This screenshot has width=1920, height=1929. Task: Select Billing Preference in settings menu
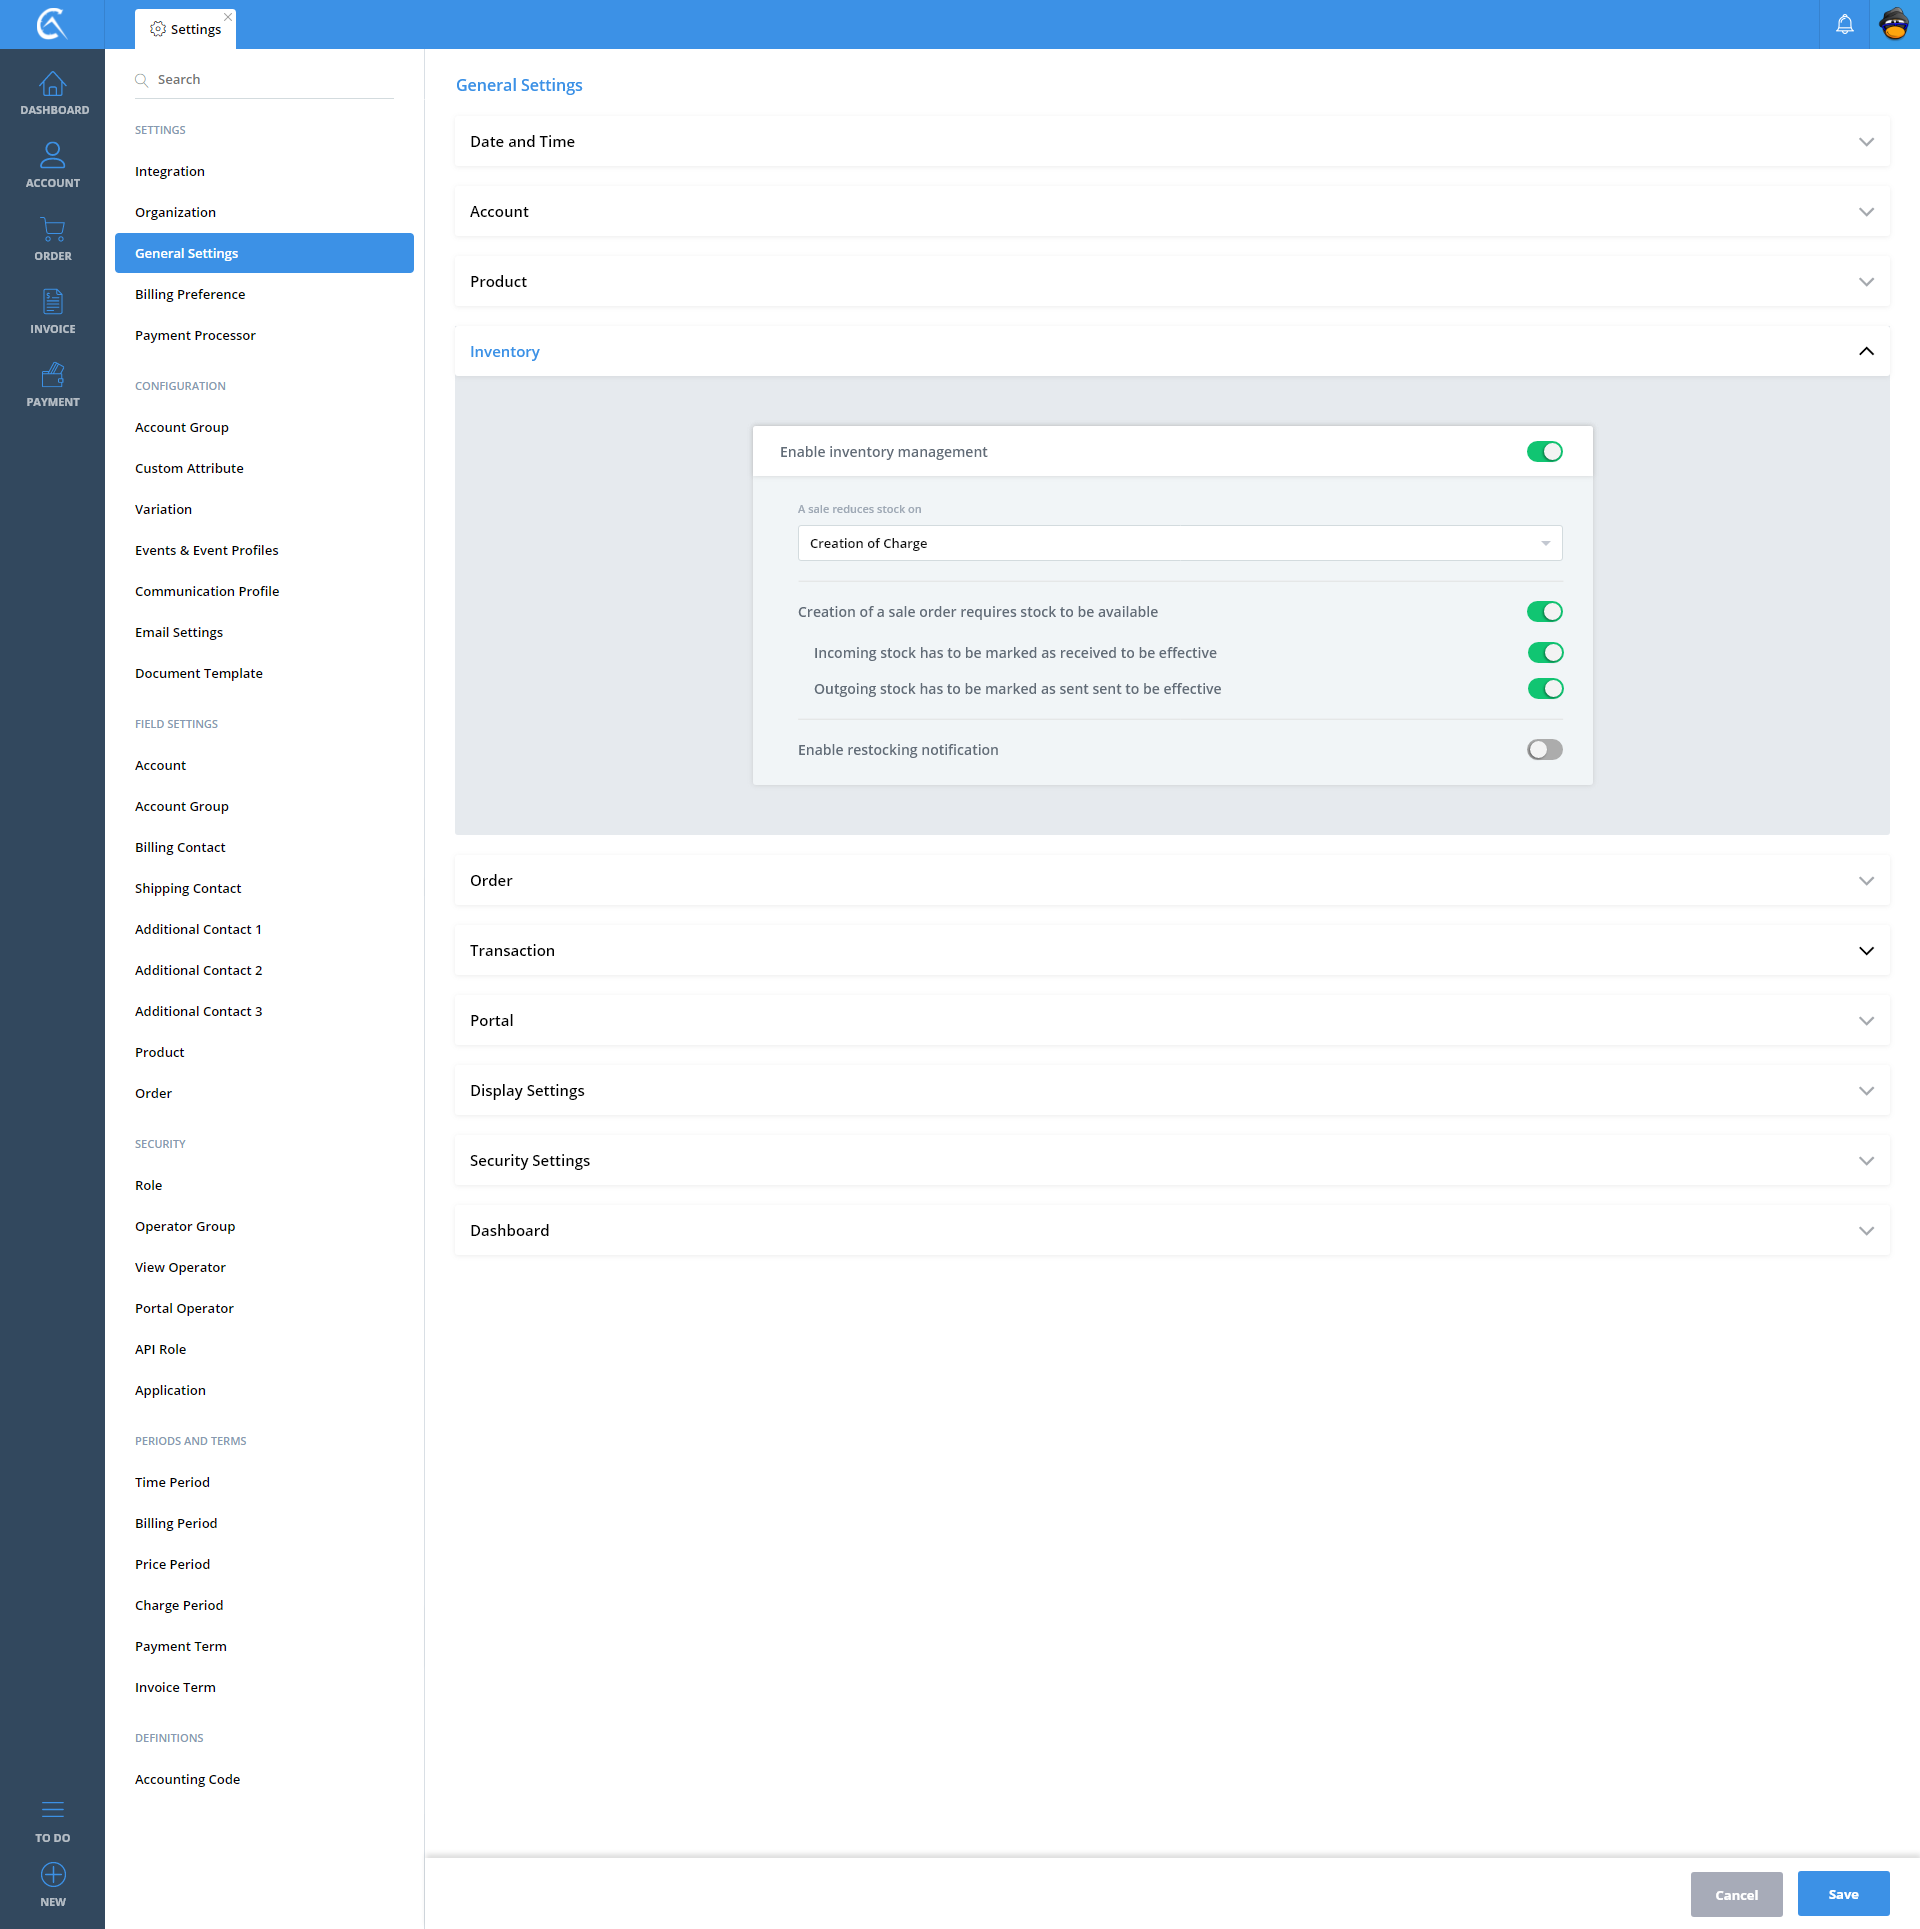pos(190,294)
